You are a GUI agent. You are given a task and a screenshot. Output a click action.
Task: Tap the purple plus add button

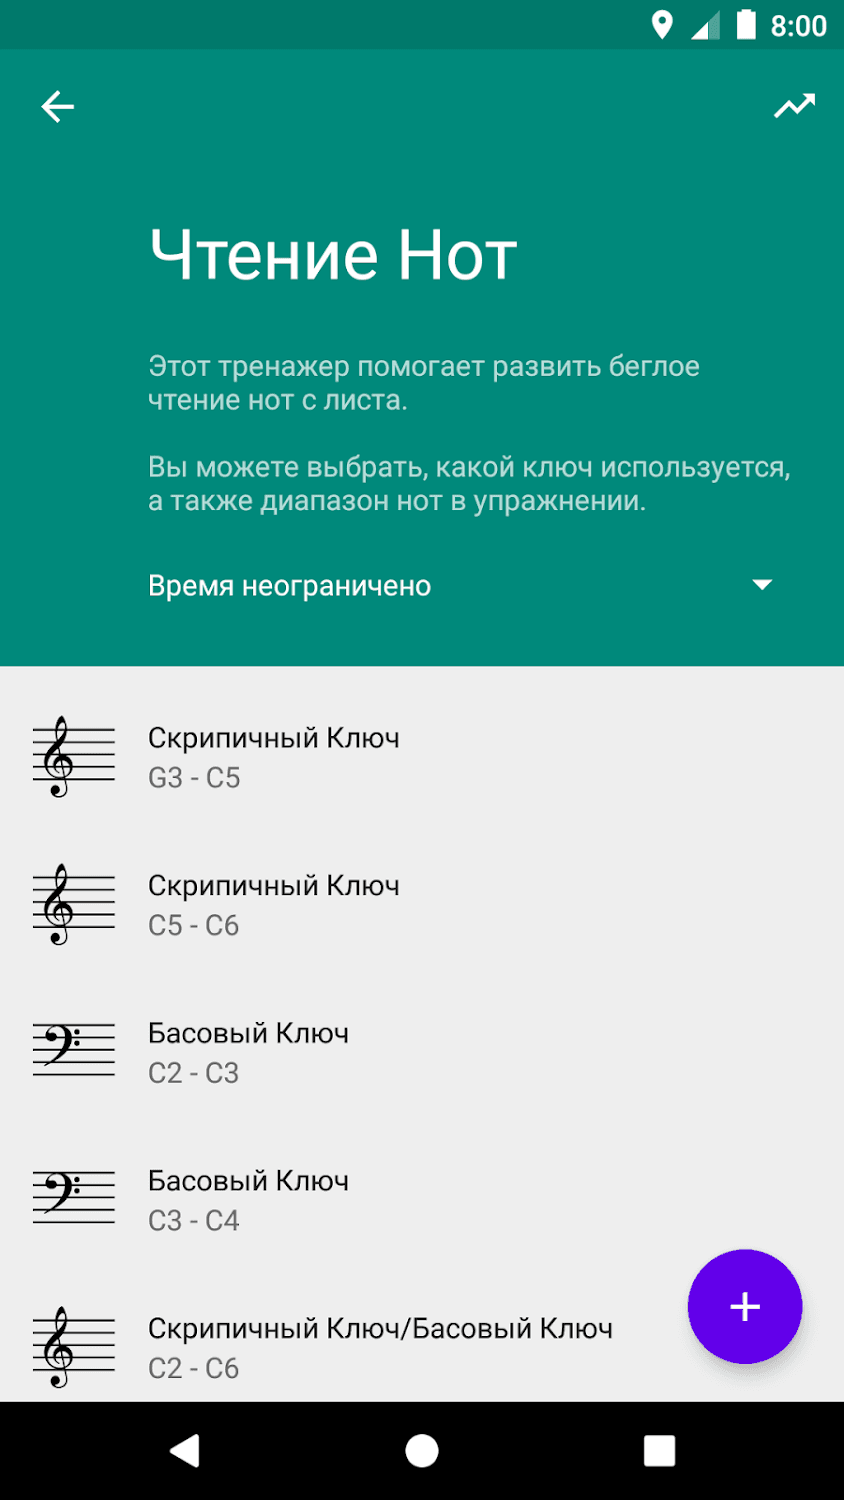[x=744, y=1306]
